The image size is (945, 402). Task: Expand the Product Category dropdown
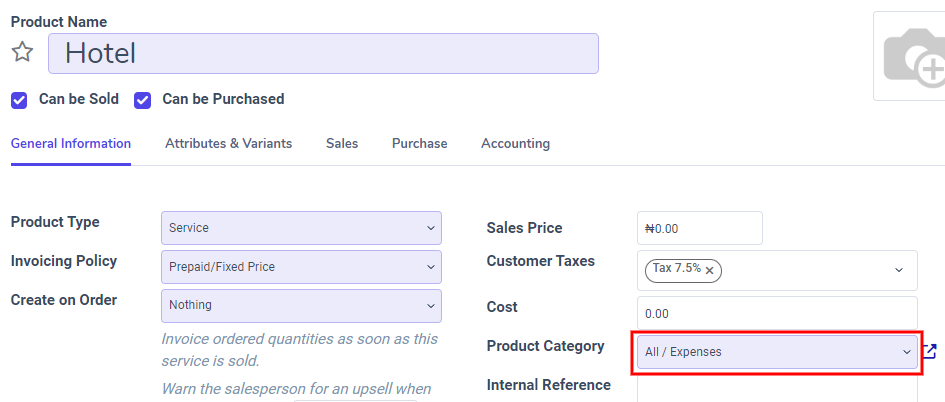(x=776, y=352)
